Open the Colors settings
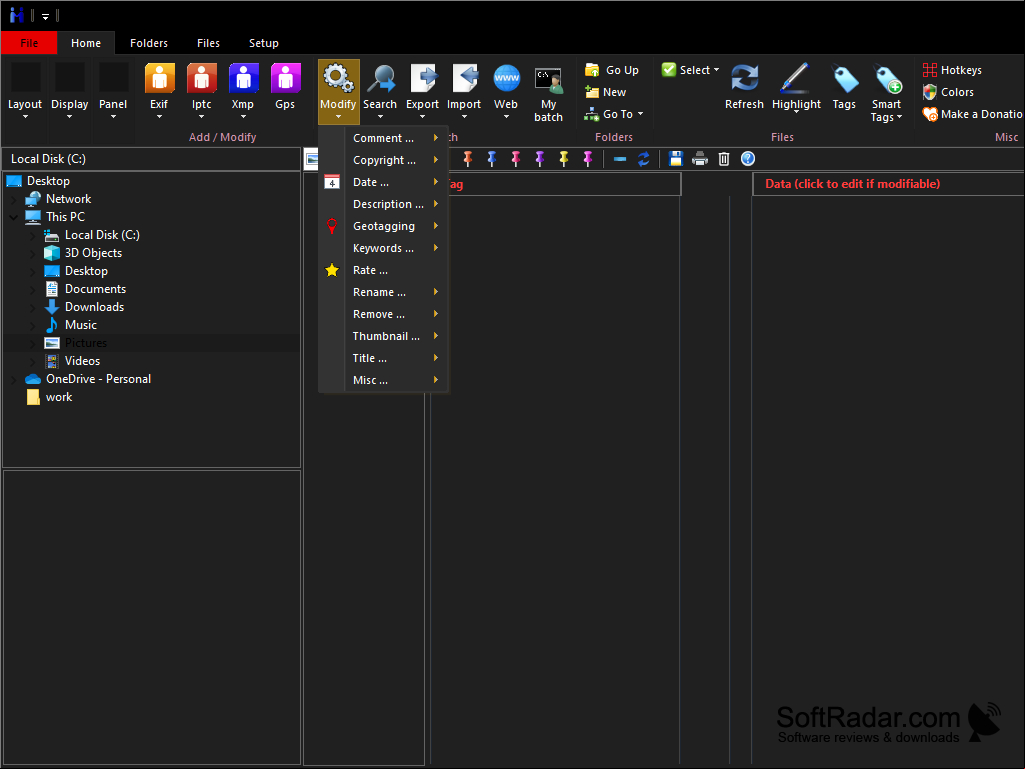 click(x=948, y=92)
